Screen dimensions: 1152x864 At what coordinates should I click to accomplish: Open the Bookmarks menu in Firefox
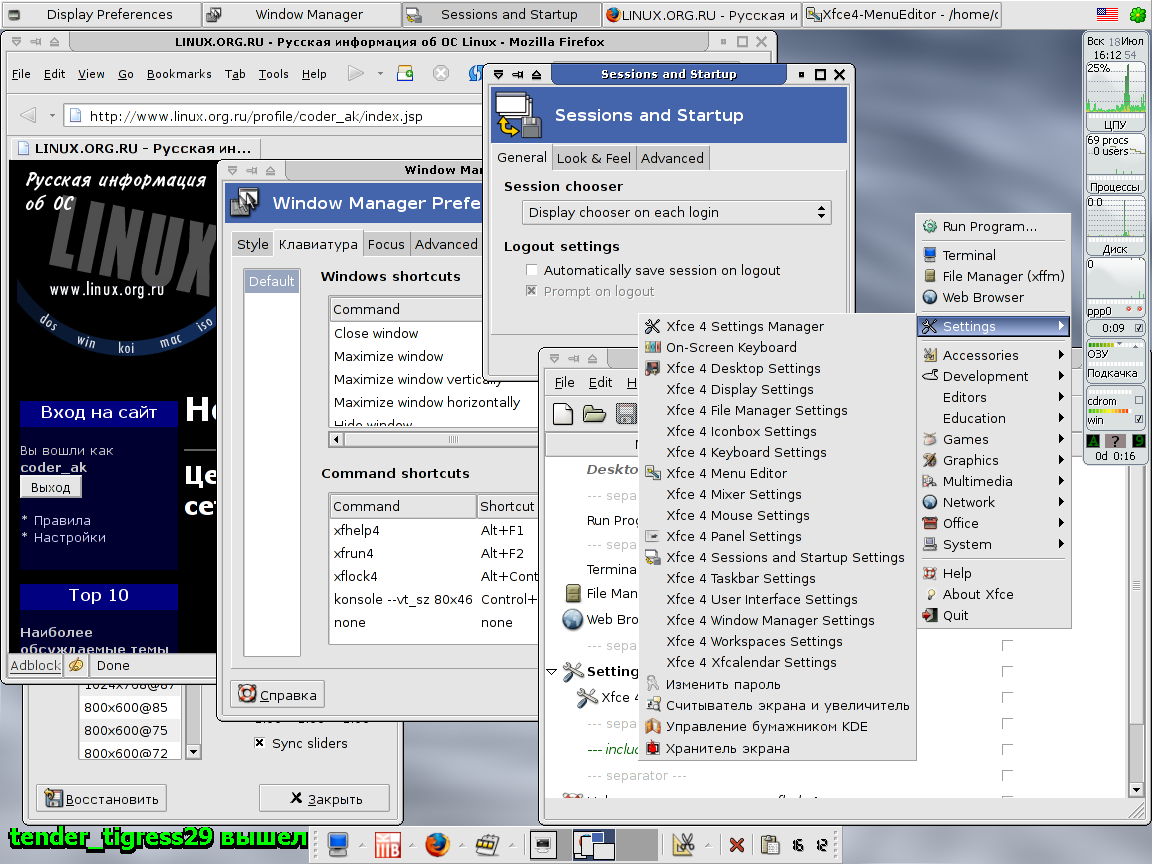(179, 74)
